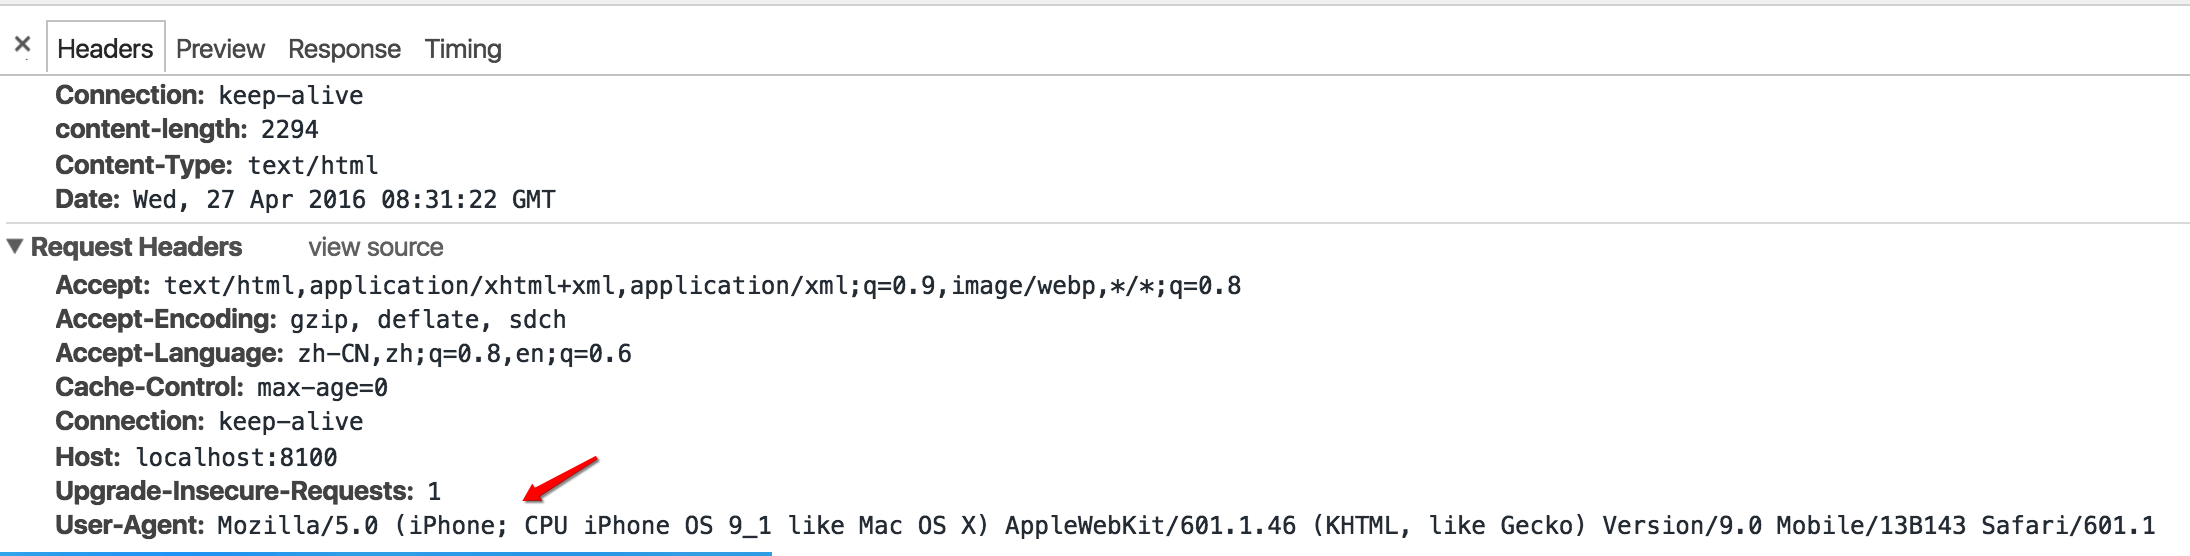Click the response Connection keep-alive value at top
The image size is (2190, 556).
[x=290, y=96]
